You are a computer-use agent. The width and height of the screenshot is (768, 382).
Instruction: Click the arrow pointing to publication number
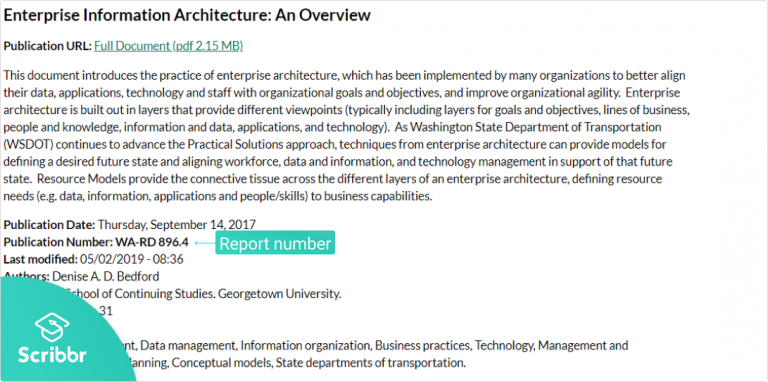205,242
